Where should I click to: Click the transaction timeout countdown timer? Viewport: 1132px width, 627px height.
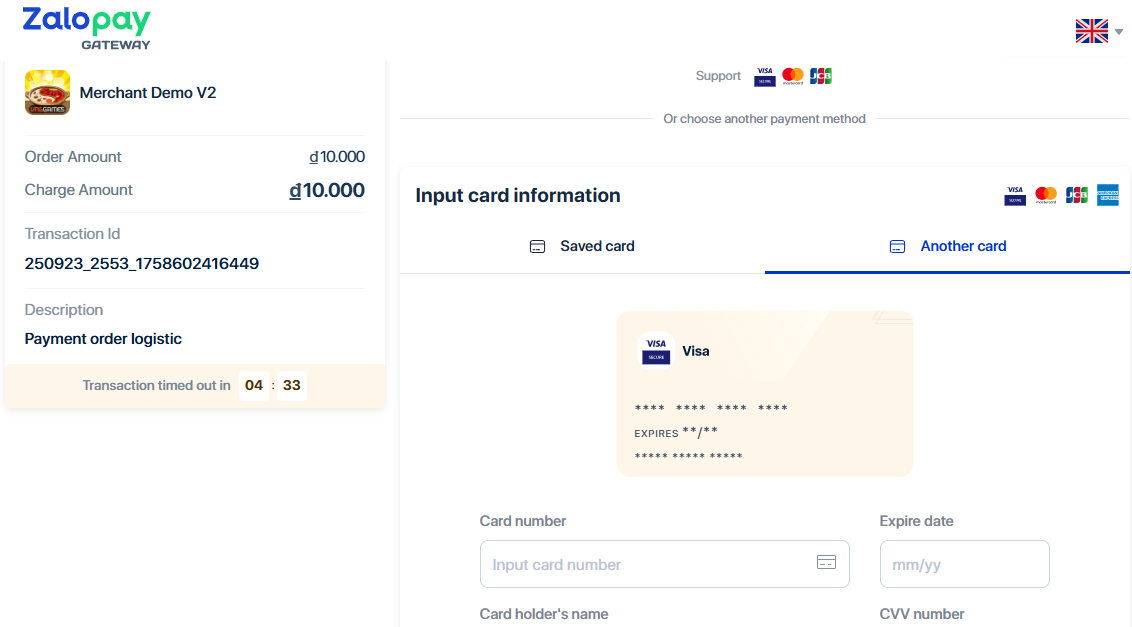point(272,385)
